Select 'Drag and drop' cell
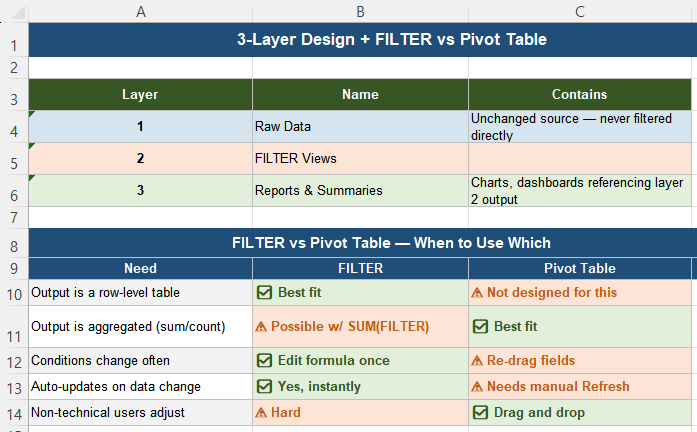697x432 pixels. click(580, 412)
